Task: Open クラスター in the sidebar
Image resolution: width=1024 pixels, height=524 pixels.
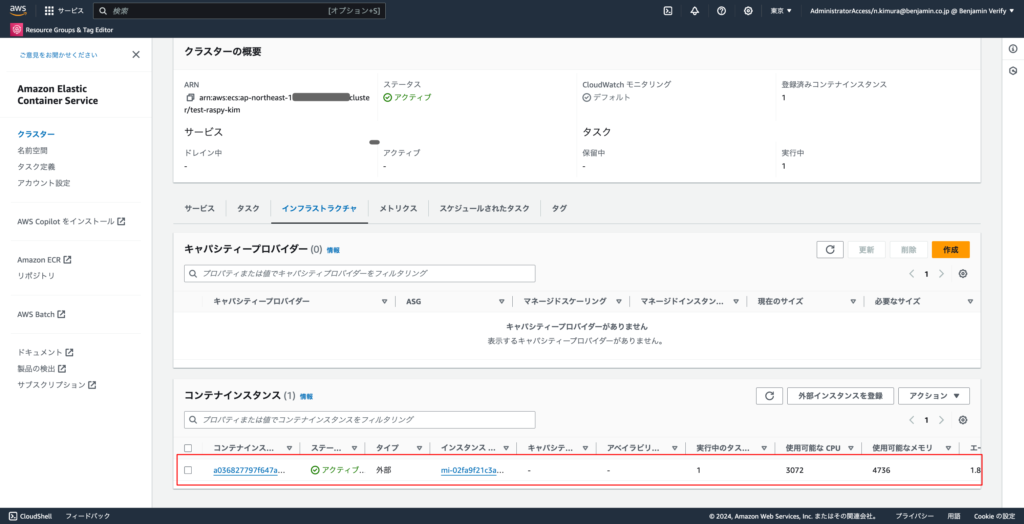Action: pyautogui.click(x=36, y=134)
